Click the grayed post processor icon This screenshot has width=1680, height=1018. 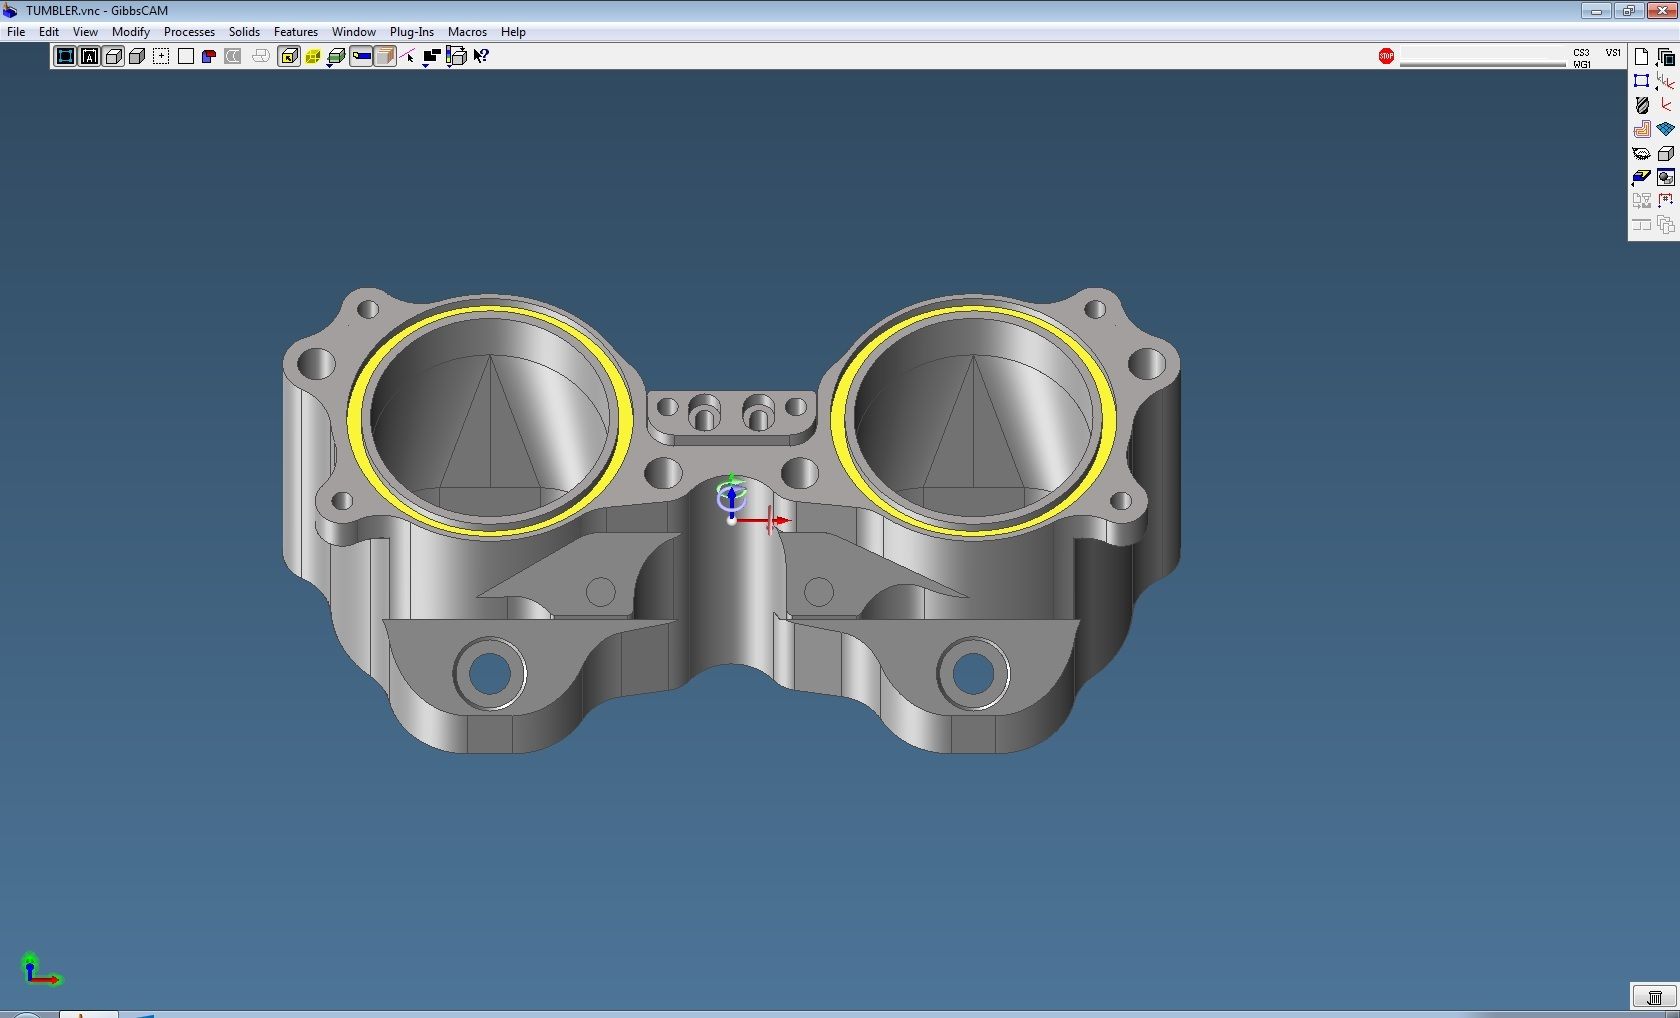click(1641, 201)
